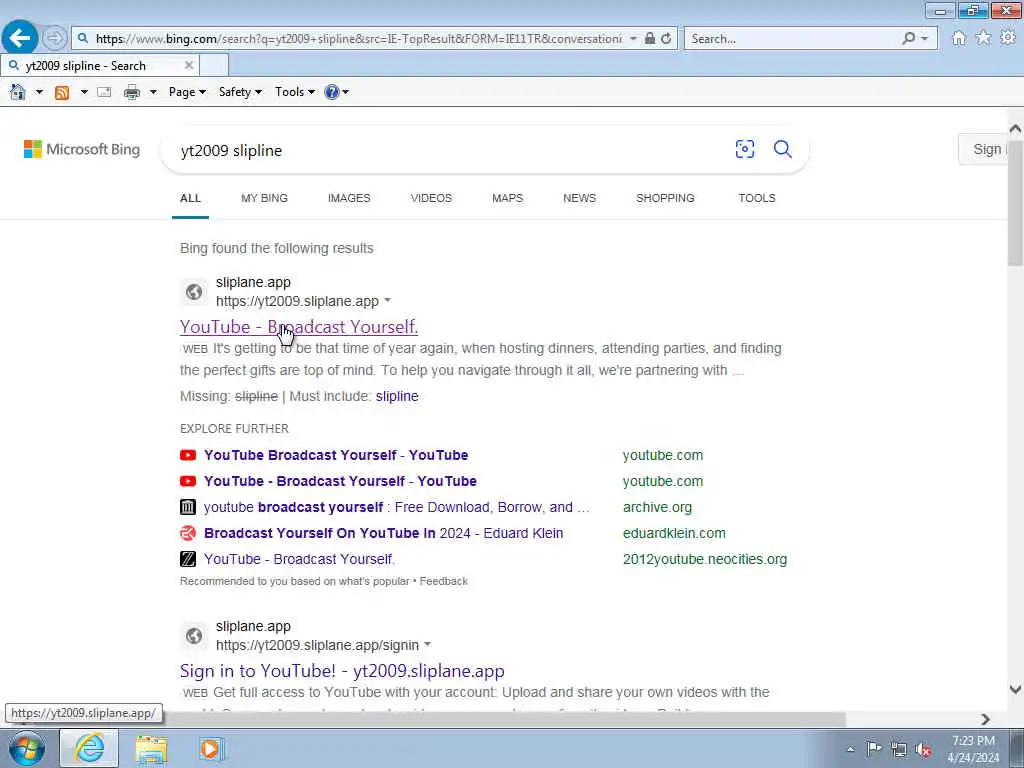This screenshot has width=1024, height=768.
Task: Expand dropdown next to https://yt2009.sliplane.app URL
Action: click(x=387, y=300)
